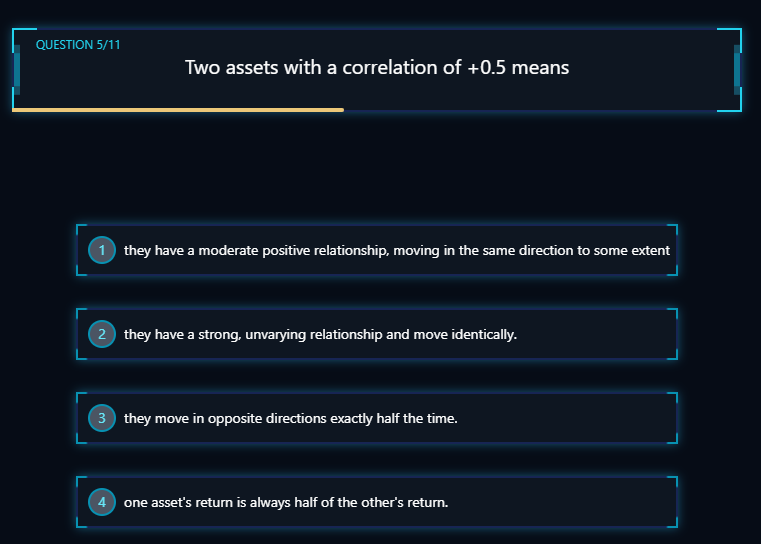
Task: Click 'one asset's return' text in option 4
Action: coord(178,502)
